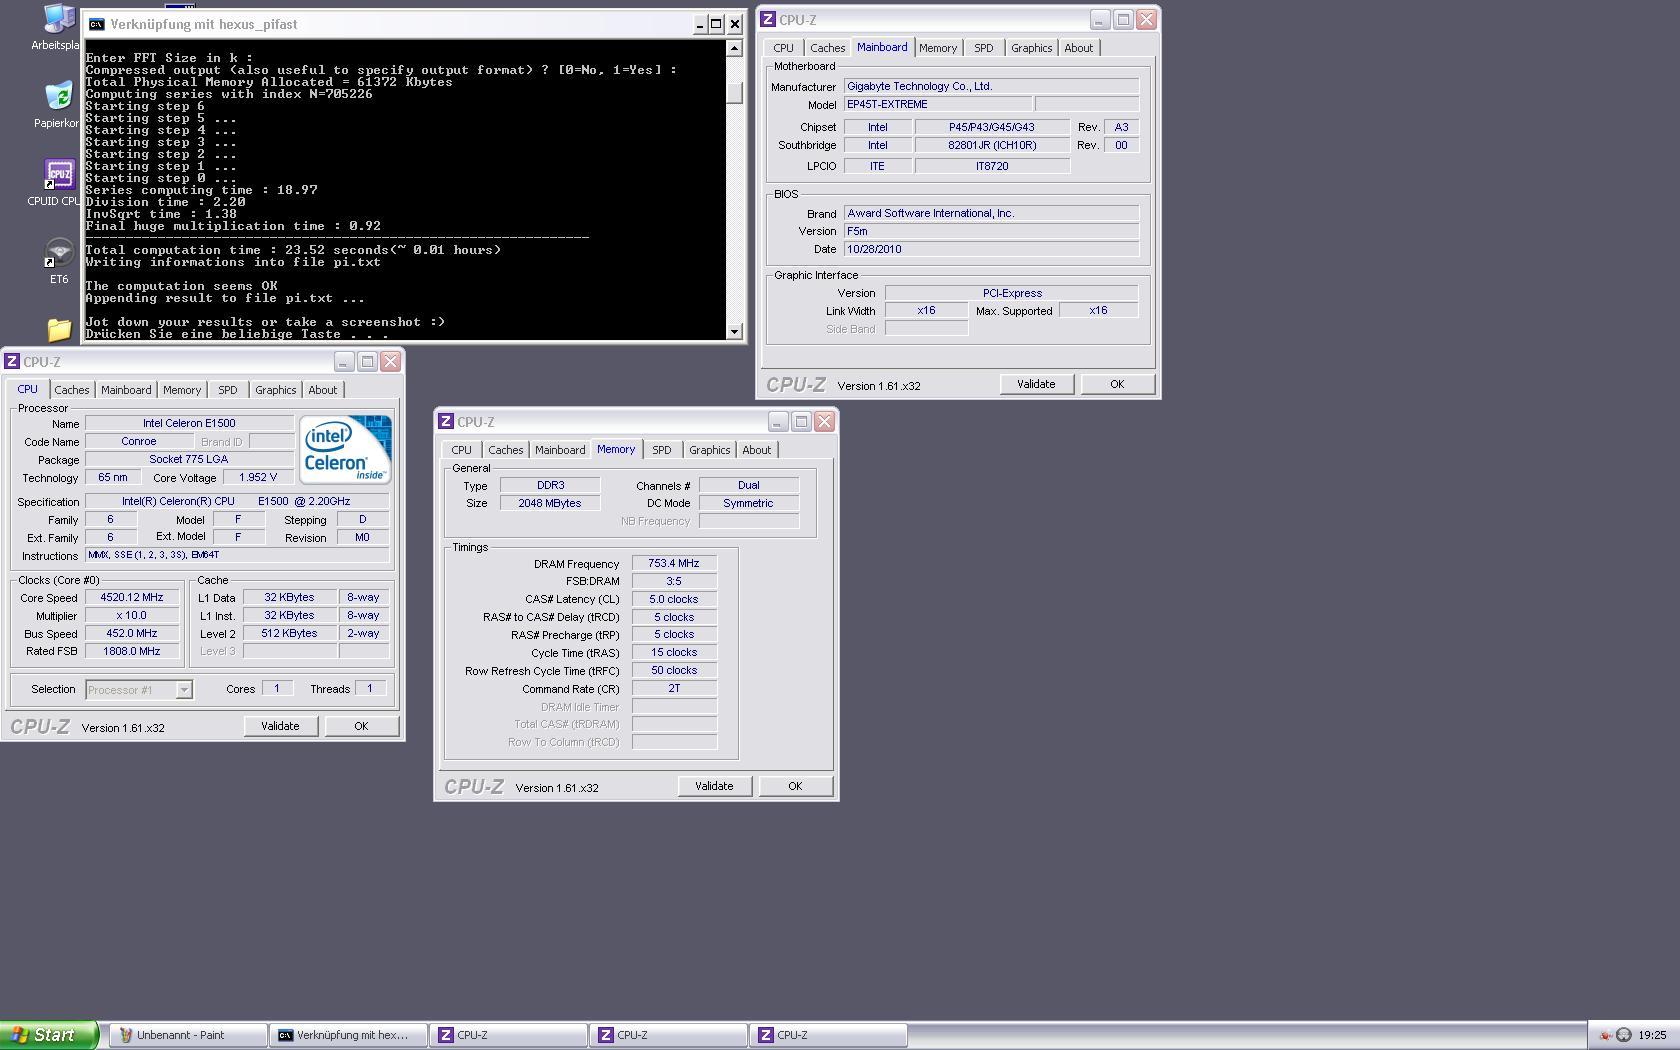This screenshot has width=1680, height=1050.
Task: Click the console scrollbar thumb
Action: 734,92
